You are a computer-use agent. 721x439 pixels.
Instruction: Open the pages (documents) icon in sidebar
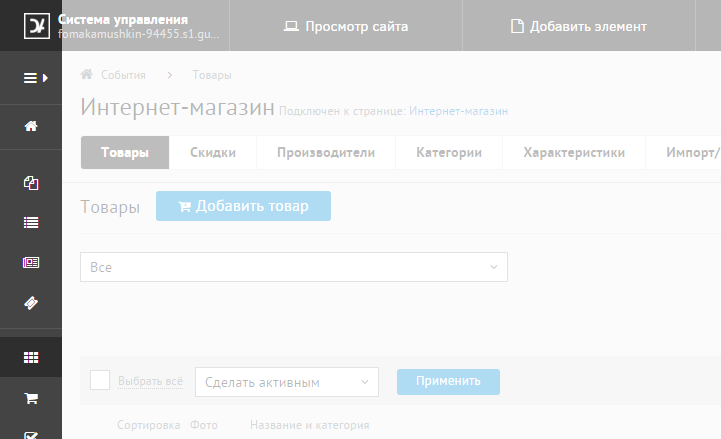click(x=31, y=183)
